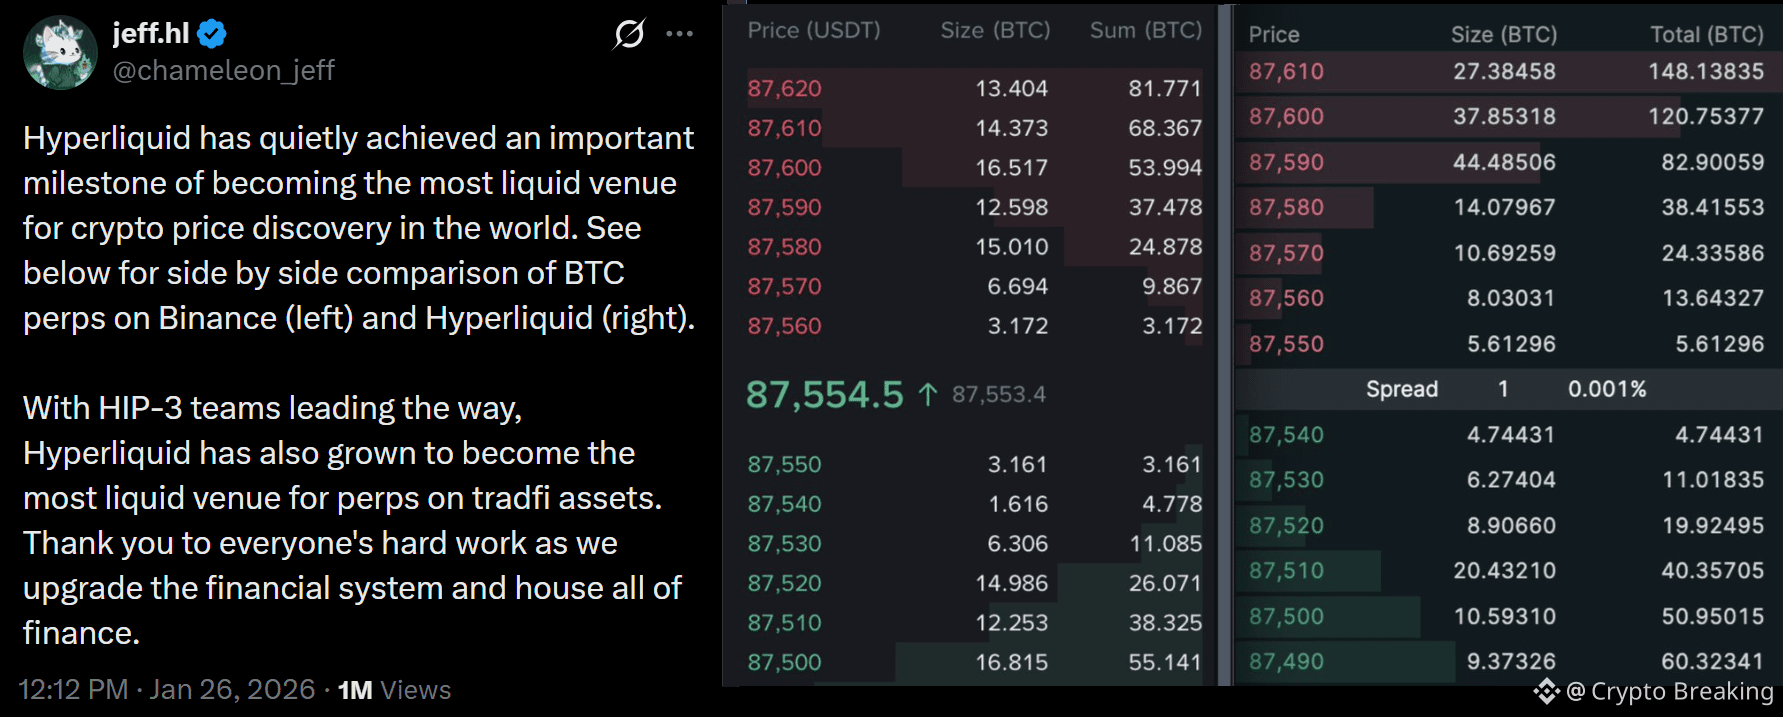The image size is (1783, 717).
Task: Open the Grok actions icon on the tweet
Action: 629,33
